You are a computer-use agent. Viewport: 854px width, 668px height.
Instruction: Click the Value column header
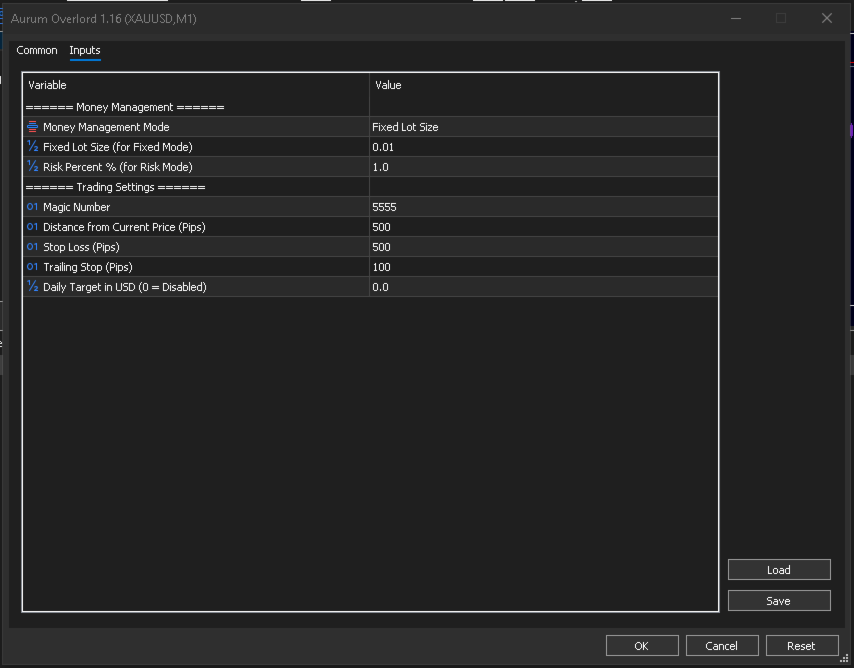pyautogui.click(x=544, y=85)
